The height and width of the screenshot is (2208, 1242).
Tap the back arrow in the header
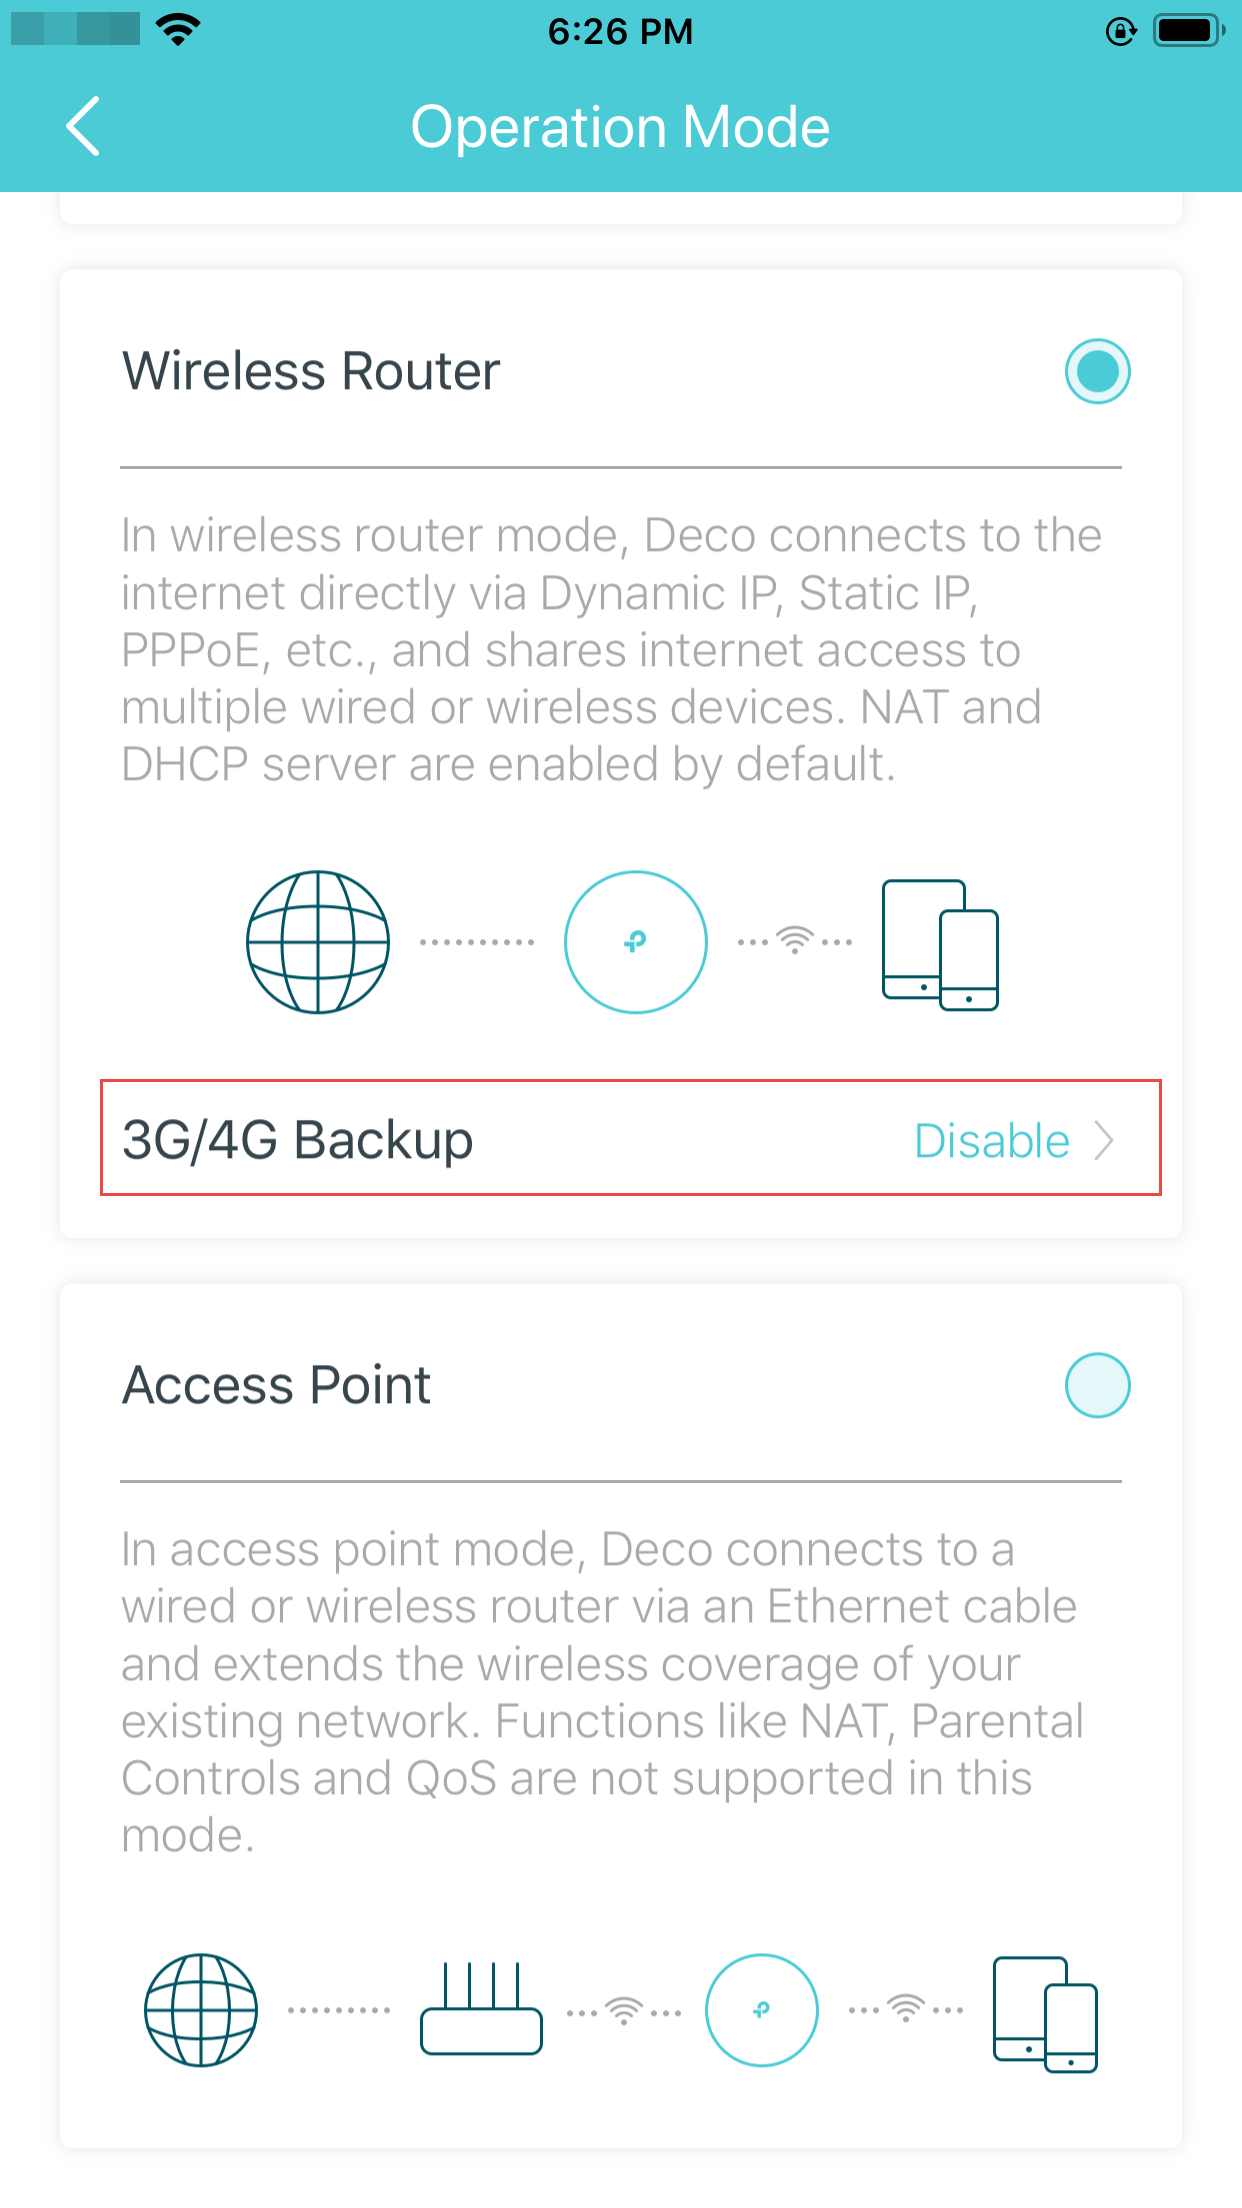(x=83, y=127)
